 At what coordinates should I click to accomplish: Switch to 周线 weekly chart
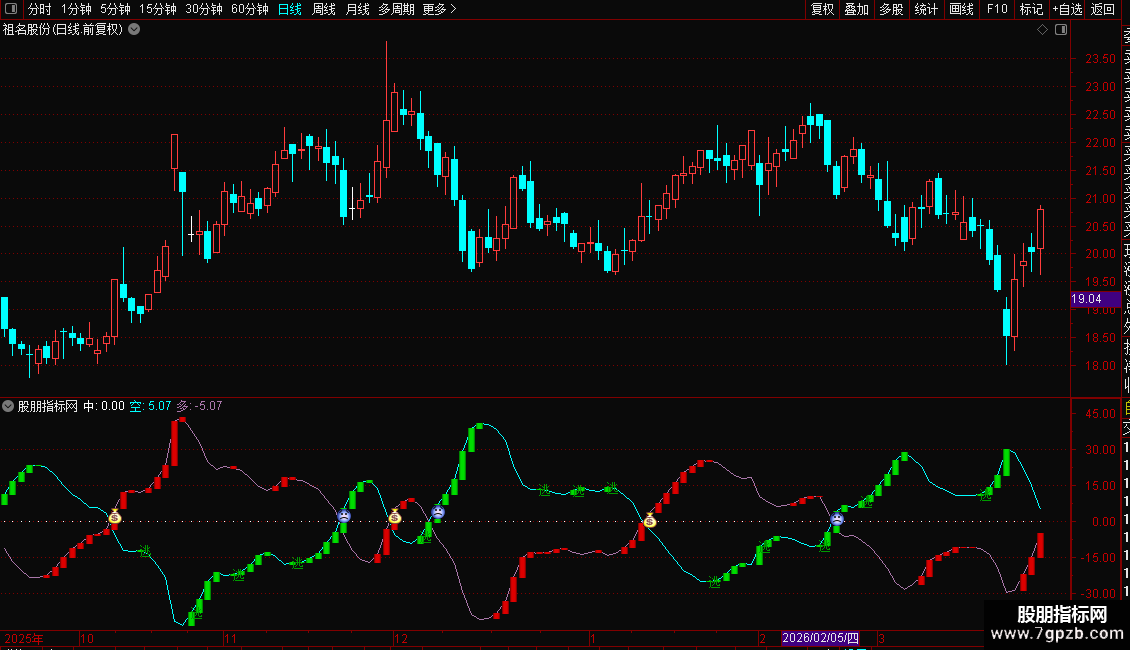324,9
